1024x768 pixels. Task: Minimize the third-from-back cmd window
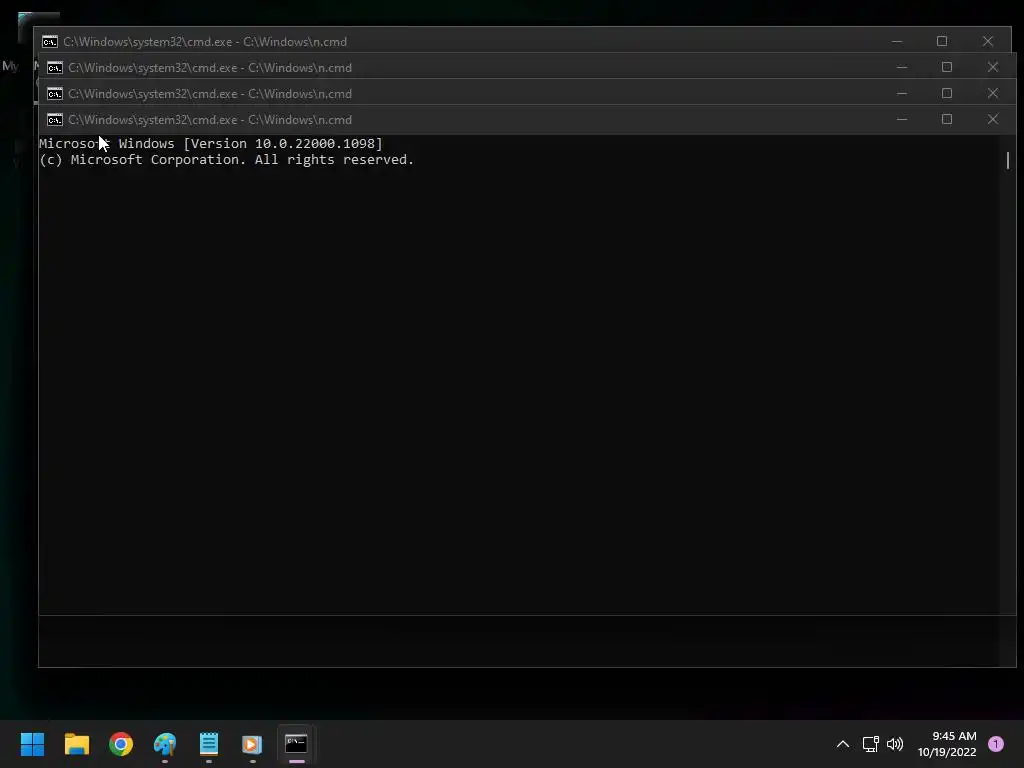click(x=902, y=93)
